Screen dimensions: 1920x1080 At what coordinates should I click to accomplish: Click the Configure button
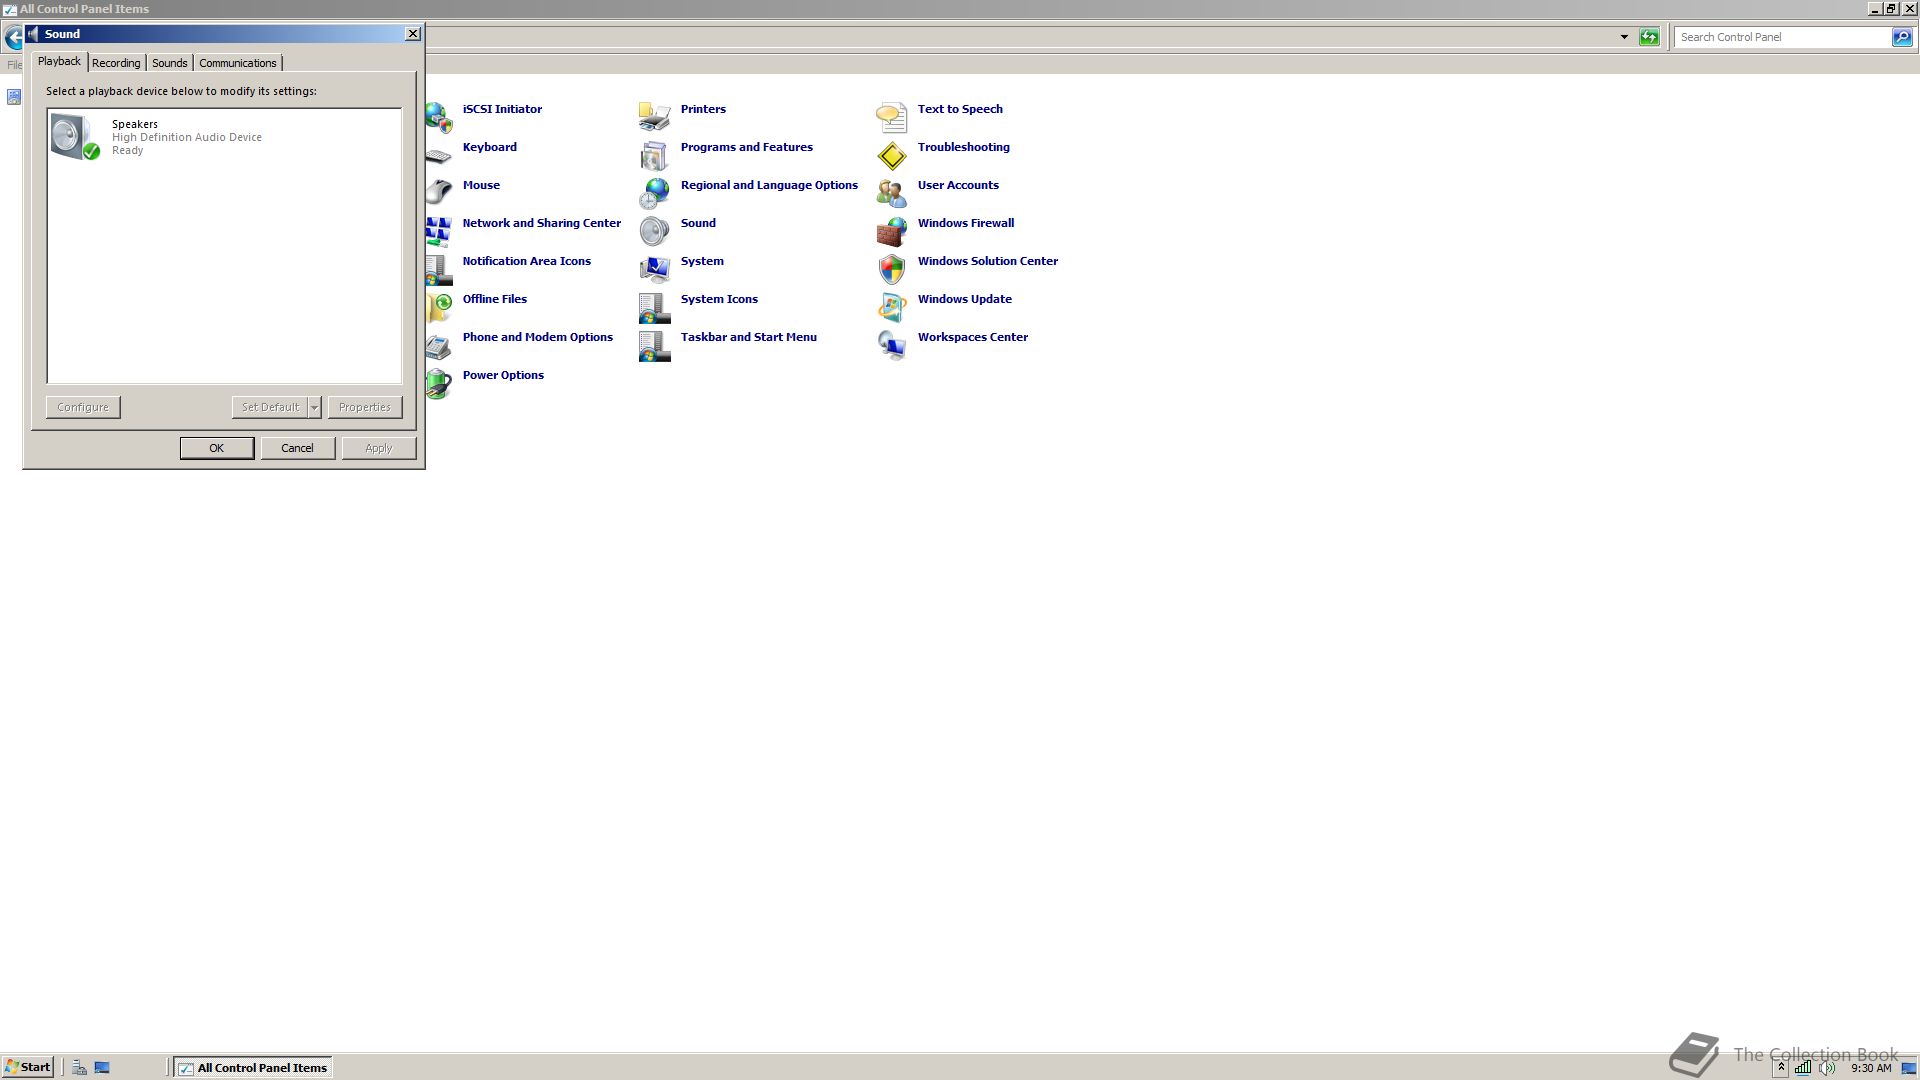pos(83,407)
